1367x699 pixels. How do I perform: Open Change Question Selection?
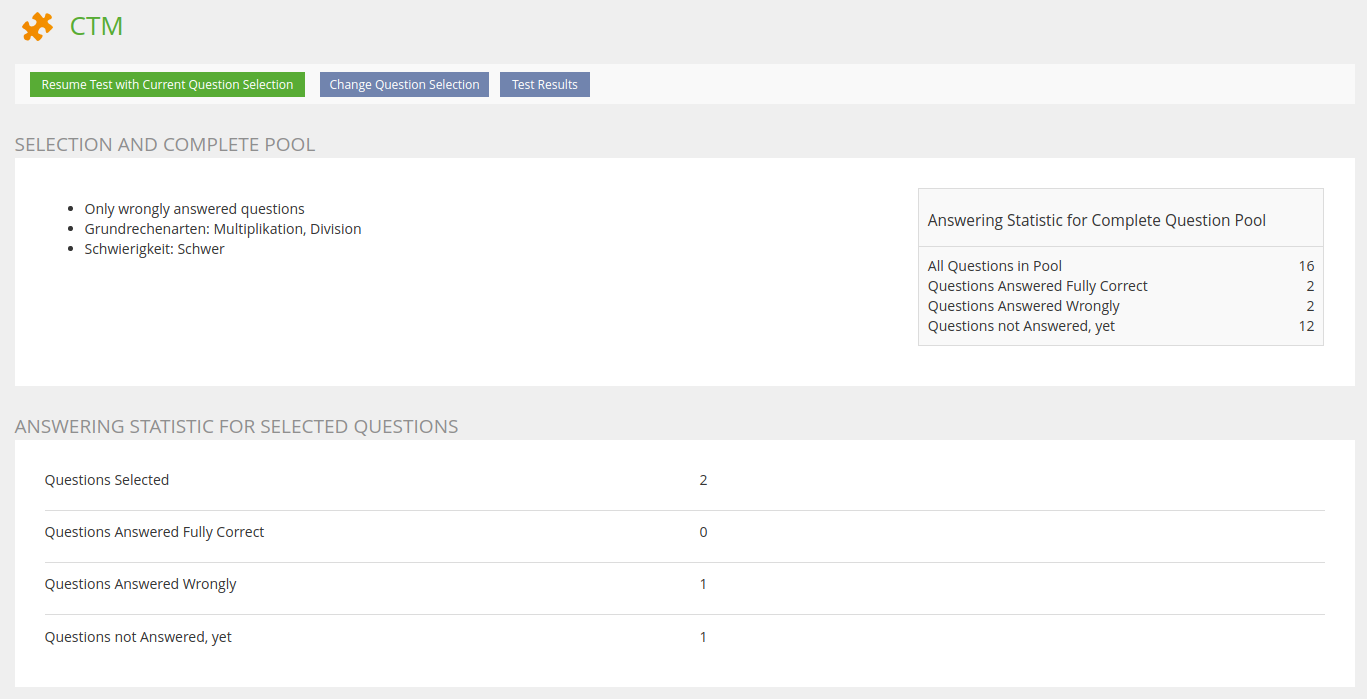coord(404,85)
